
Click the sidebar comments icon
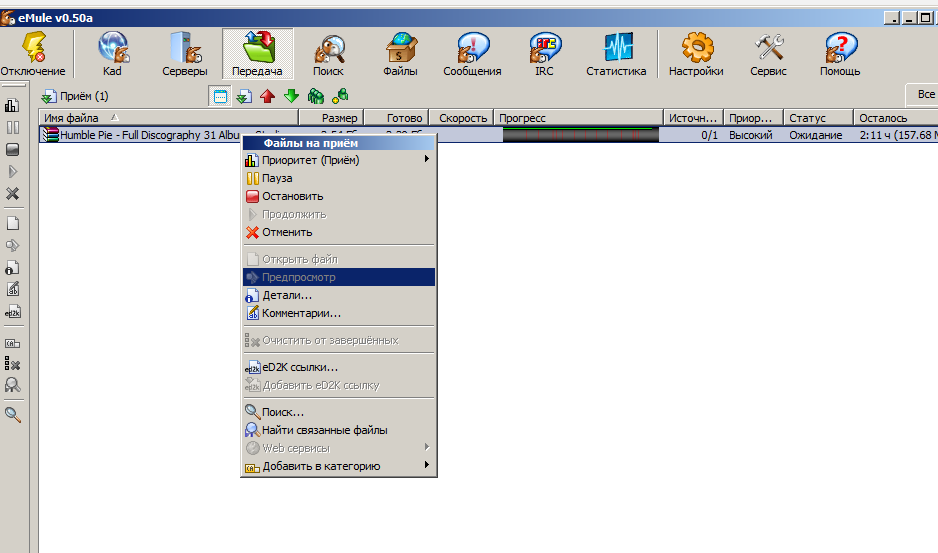coord(13,290)
